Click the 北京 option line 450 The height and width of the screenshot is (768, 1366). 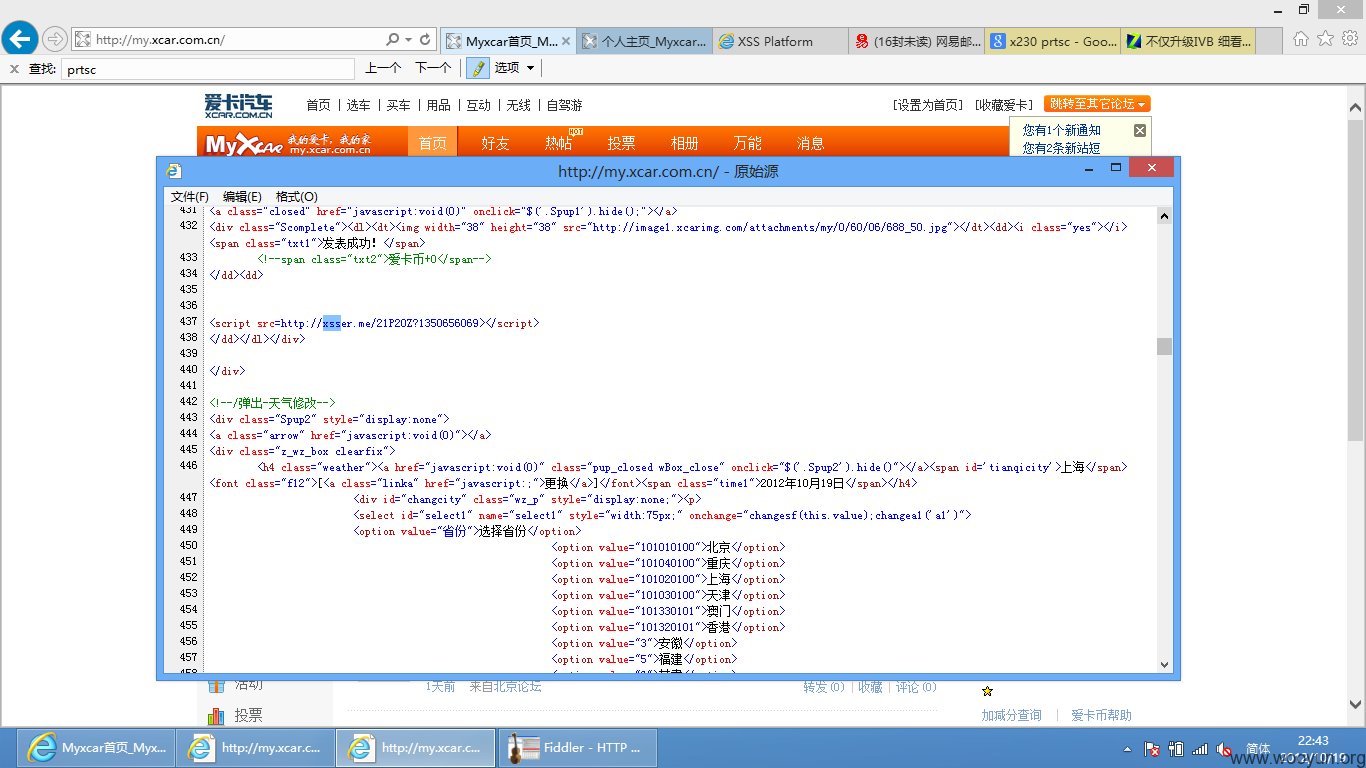point(668,547)
